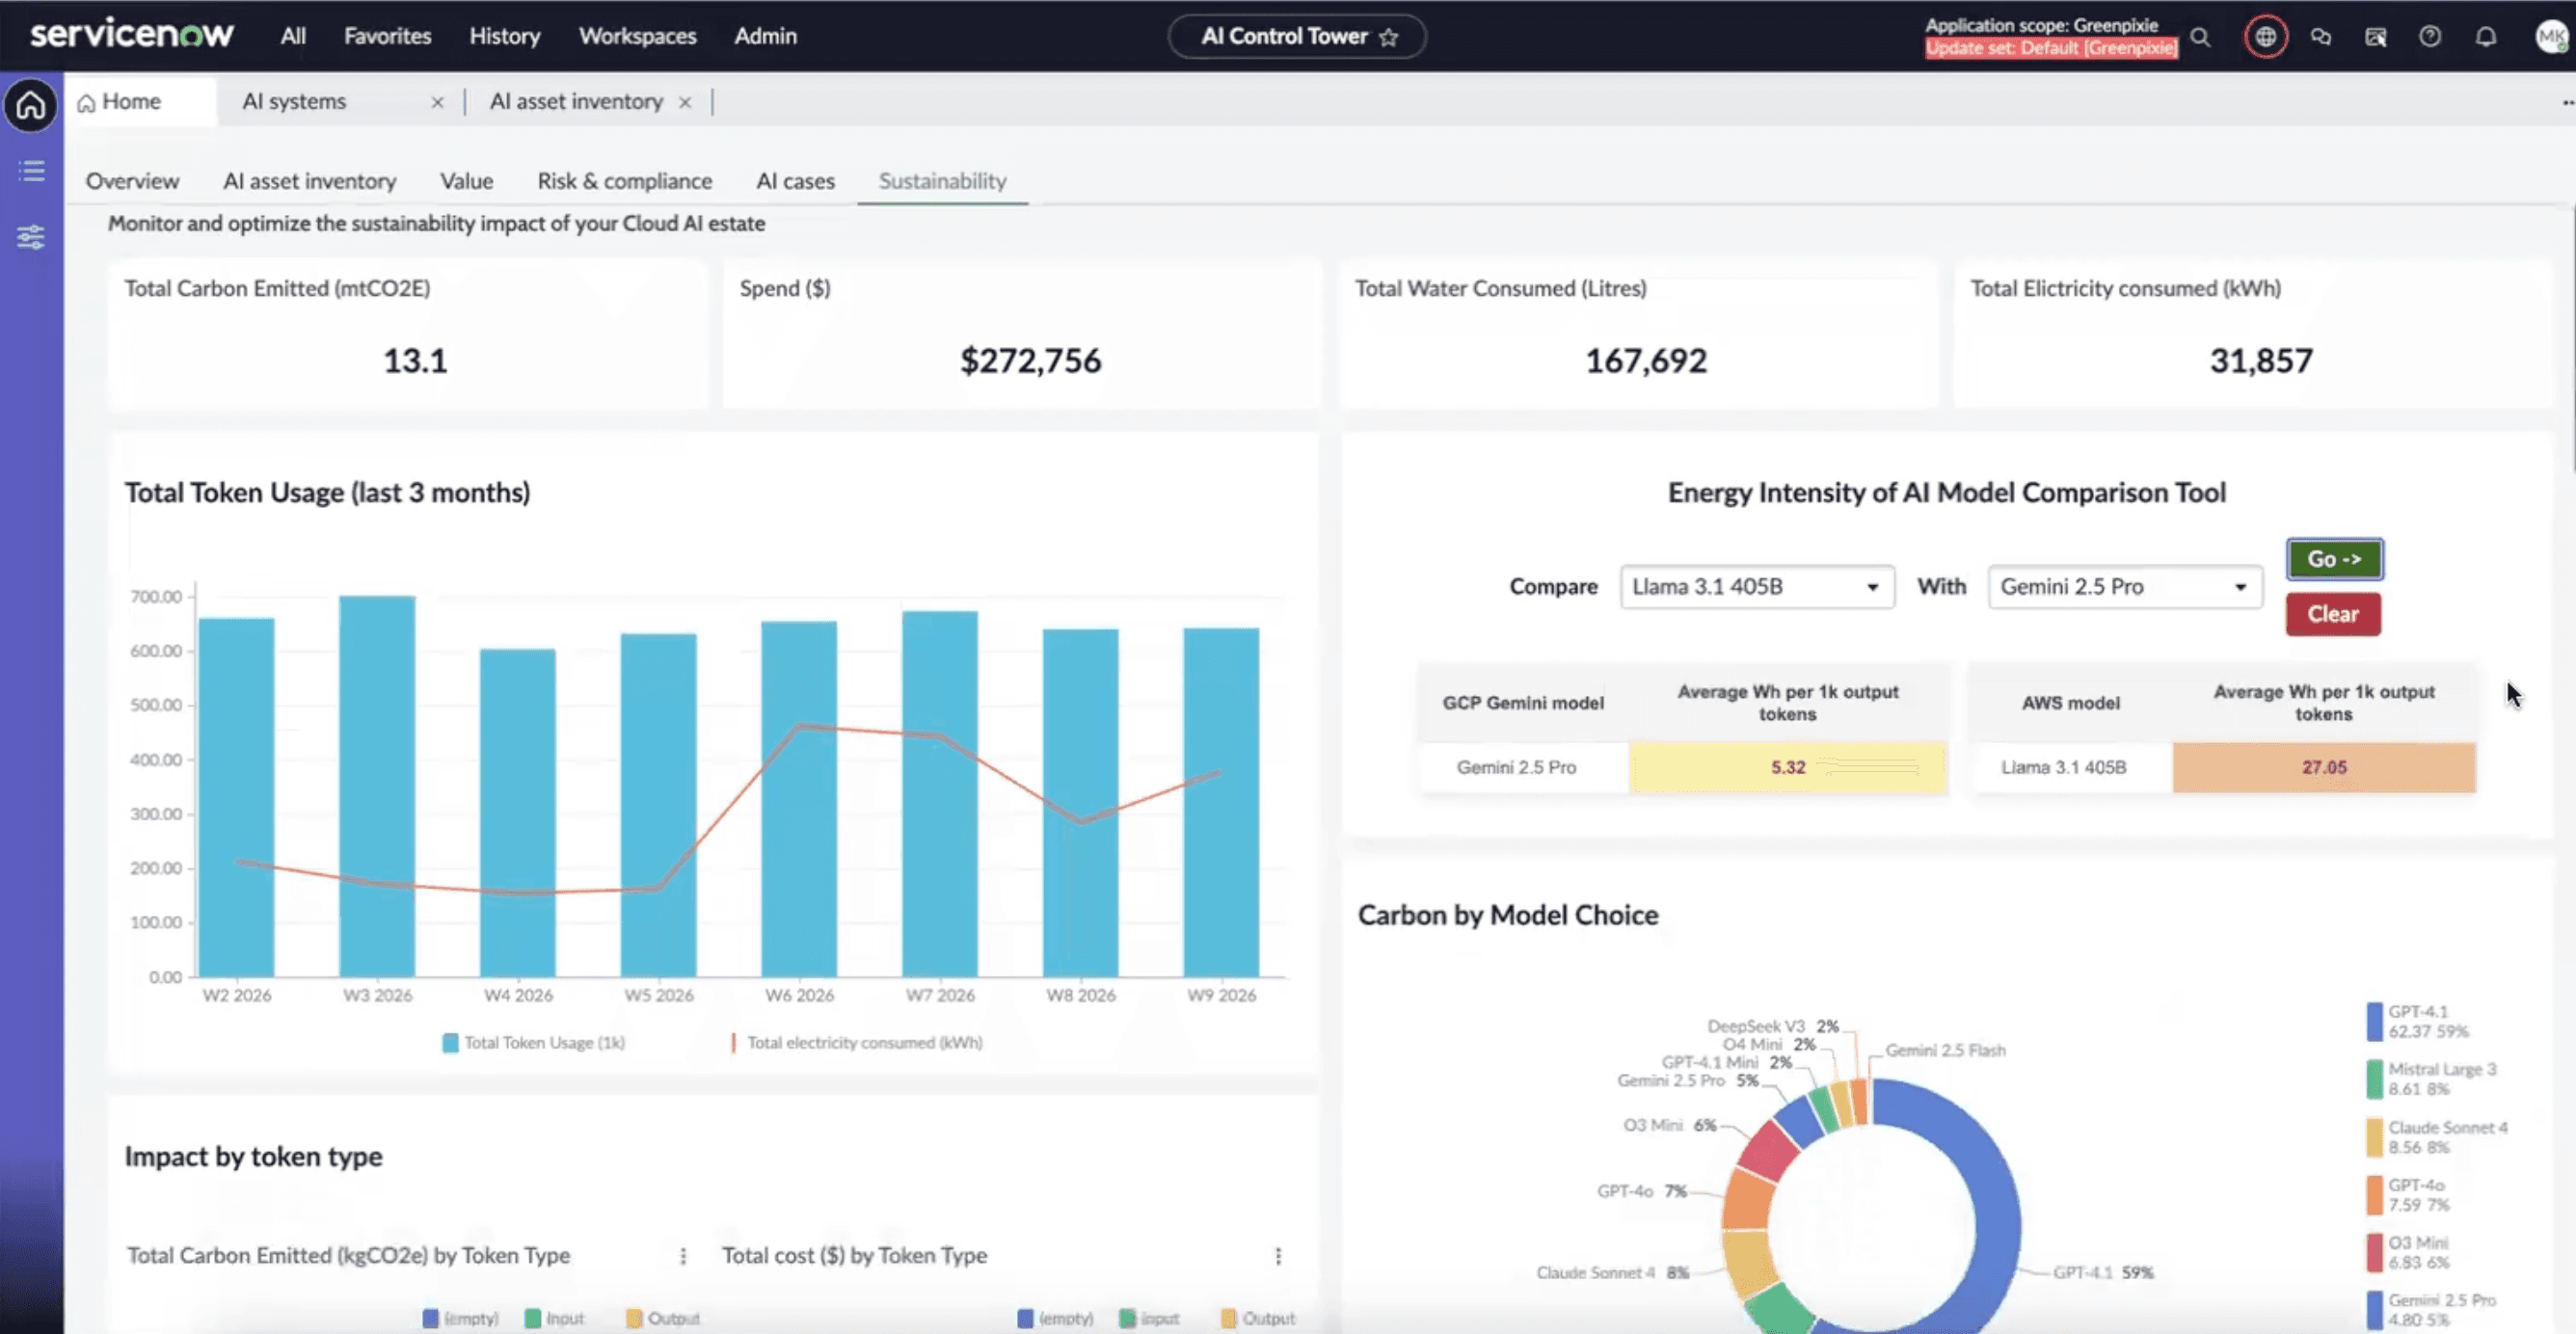
Task: Select the Risk & compliance tab
Action: (x=624, y=181)
